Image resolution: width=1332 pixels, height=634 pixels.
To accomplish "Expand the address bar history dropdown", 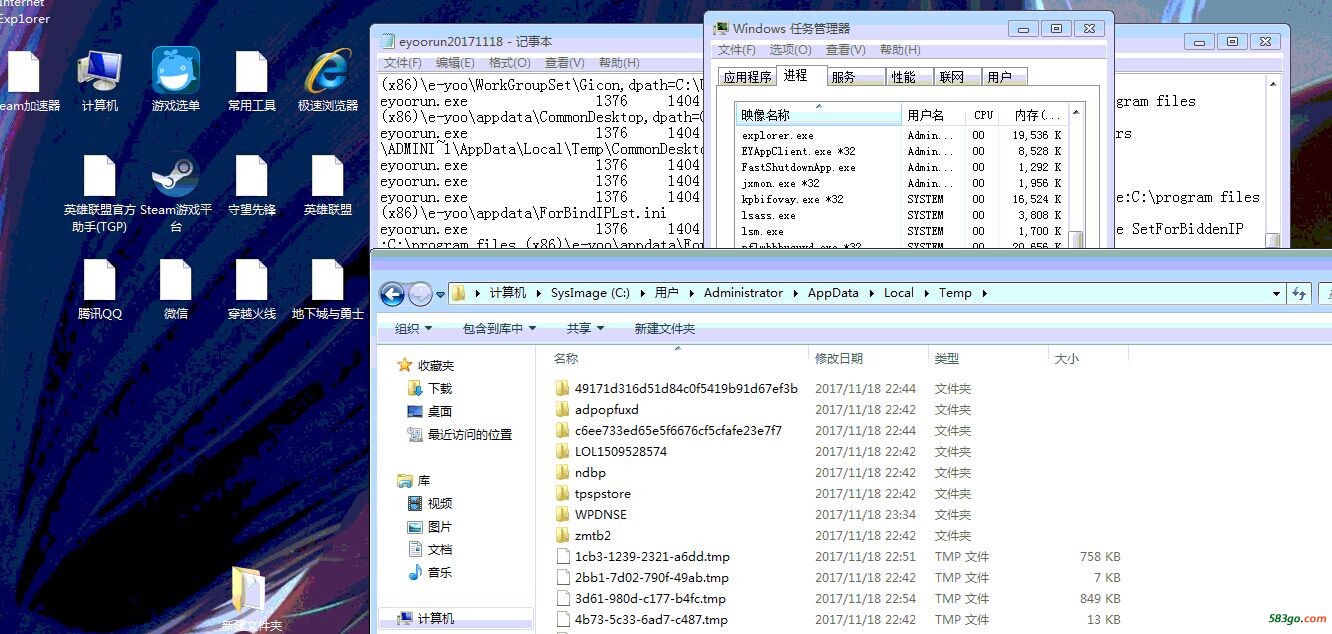I will (x=1276, y=293).
